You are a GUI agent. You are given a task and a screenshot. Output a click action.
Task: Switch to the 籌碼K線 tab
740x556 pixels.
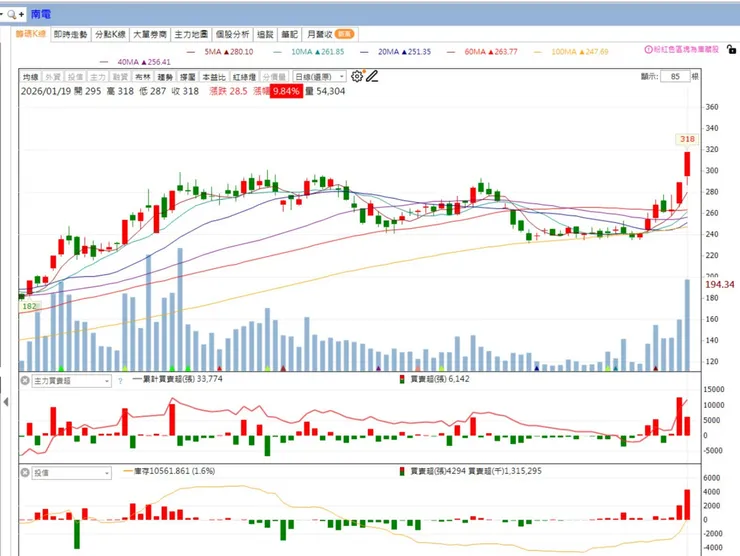[31, 34]
